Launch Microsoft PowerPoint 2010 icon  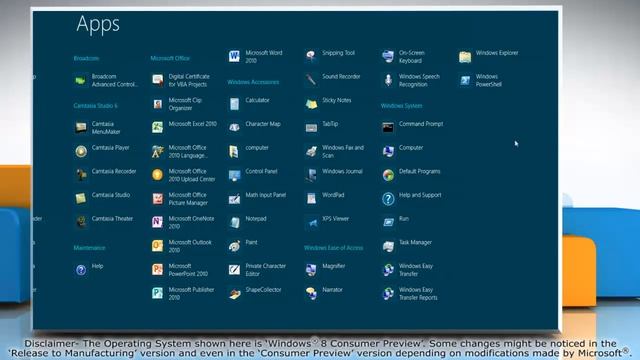click(158, 270)
